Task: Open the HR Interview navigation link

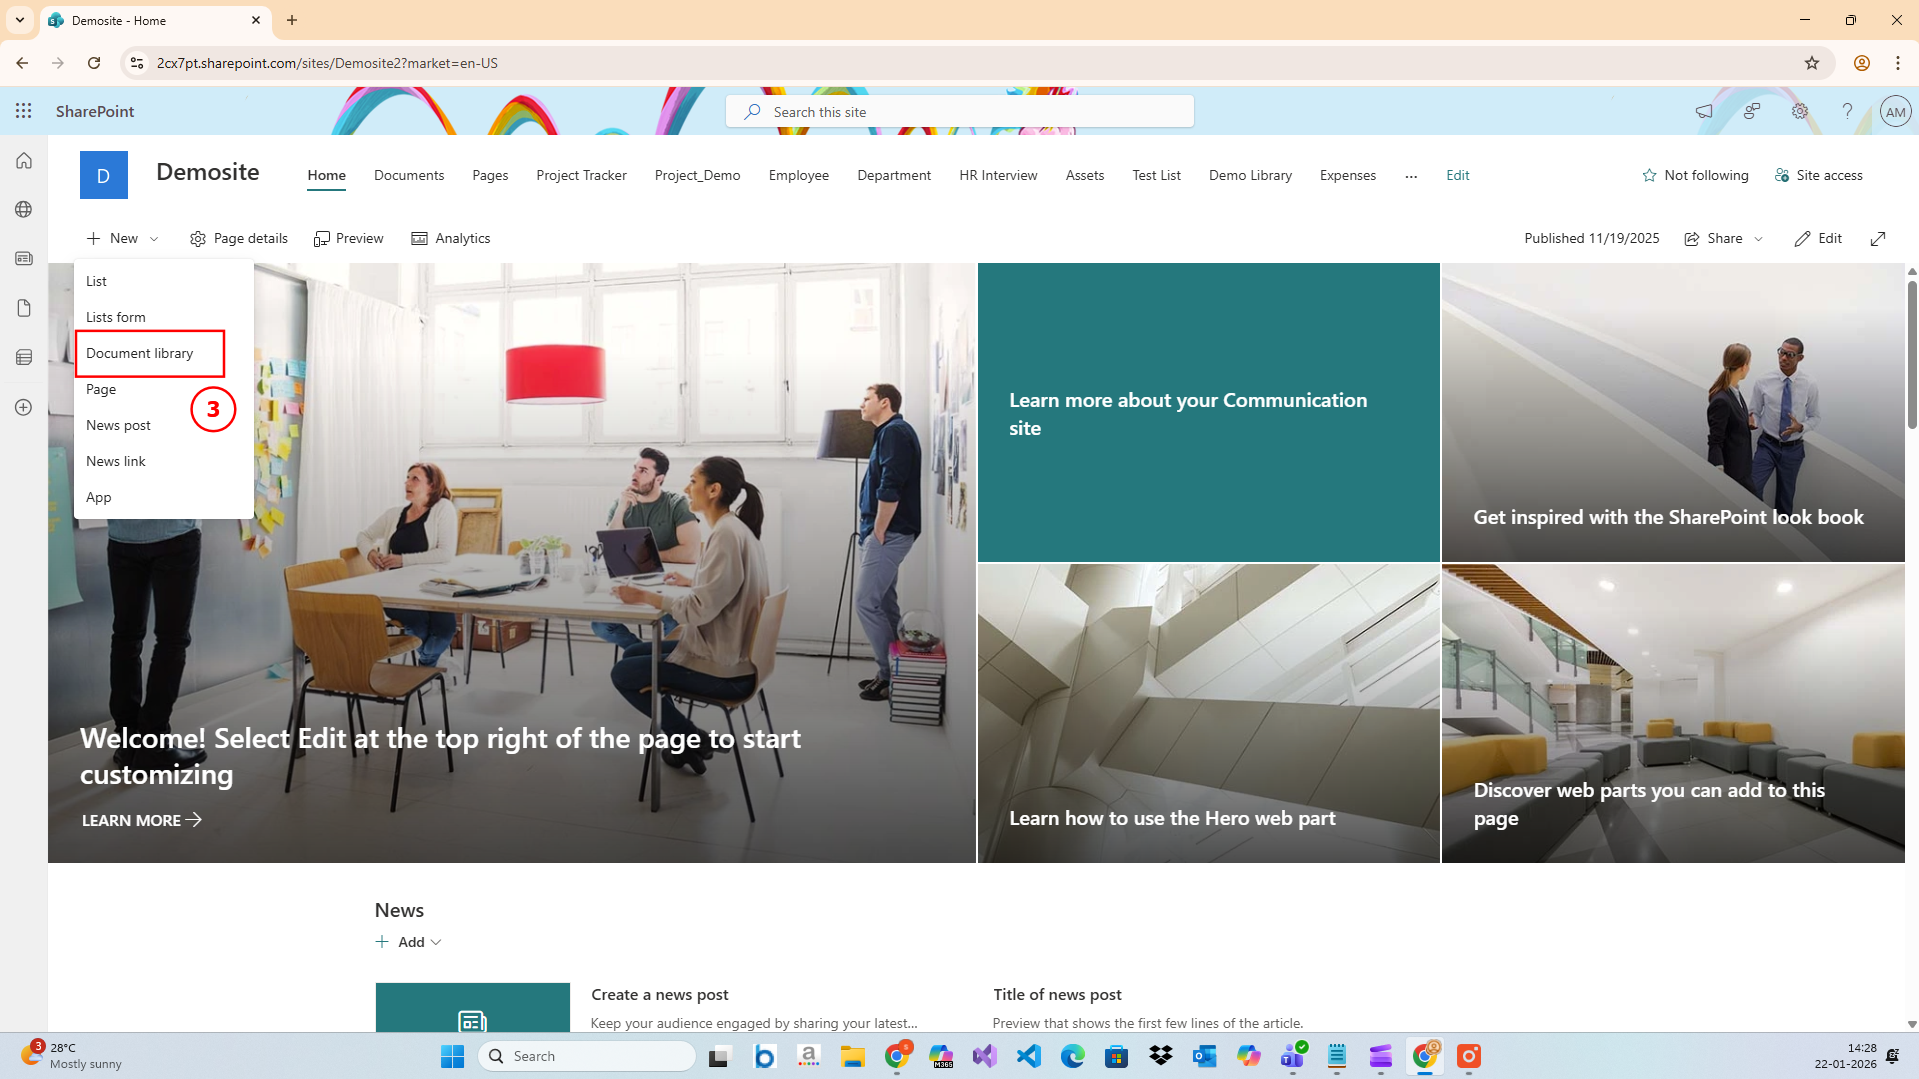Action: (x=998, y=176)
